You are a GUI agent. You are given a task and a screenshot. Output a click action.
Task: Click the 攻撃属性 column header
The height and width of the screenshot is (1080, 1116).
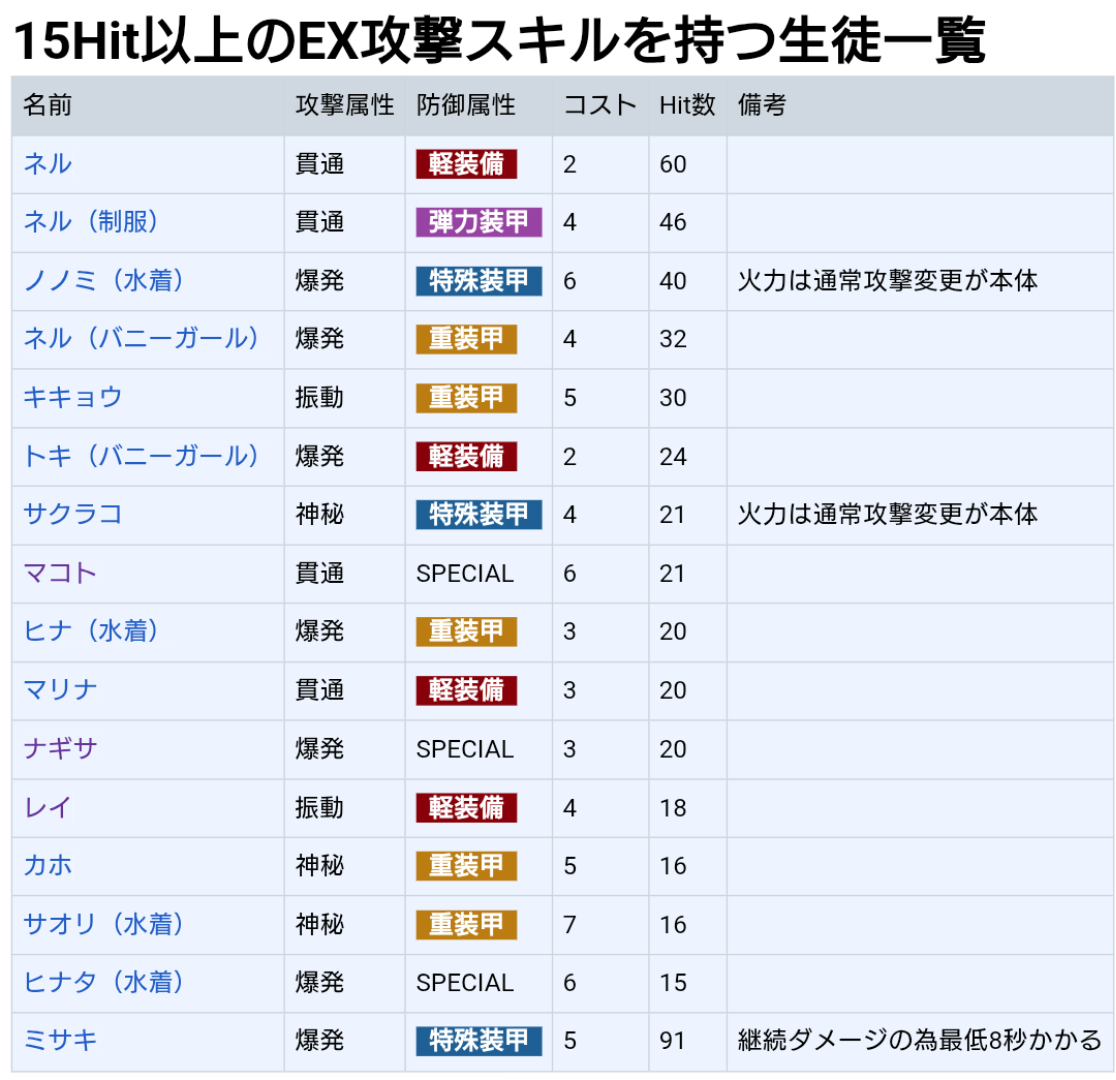(345, 105)
